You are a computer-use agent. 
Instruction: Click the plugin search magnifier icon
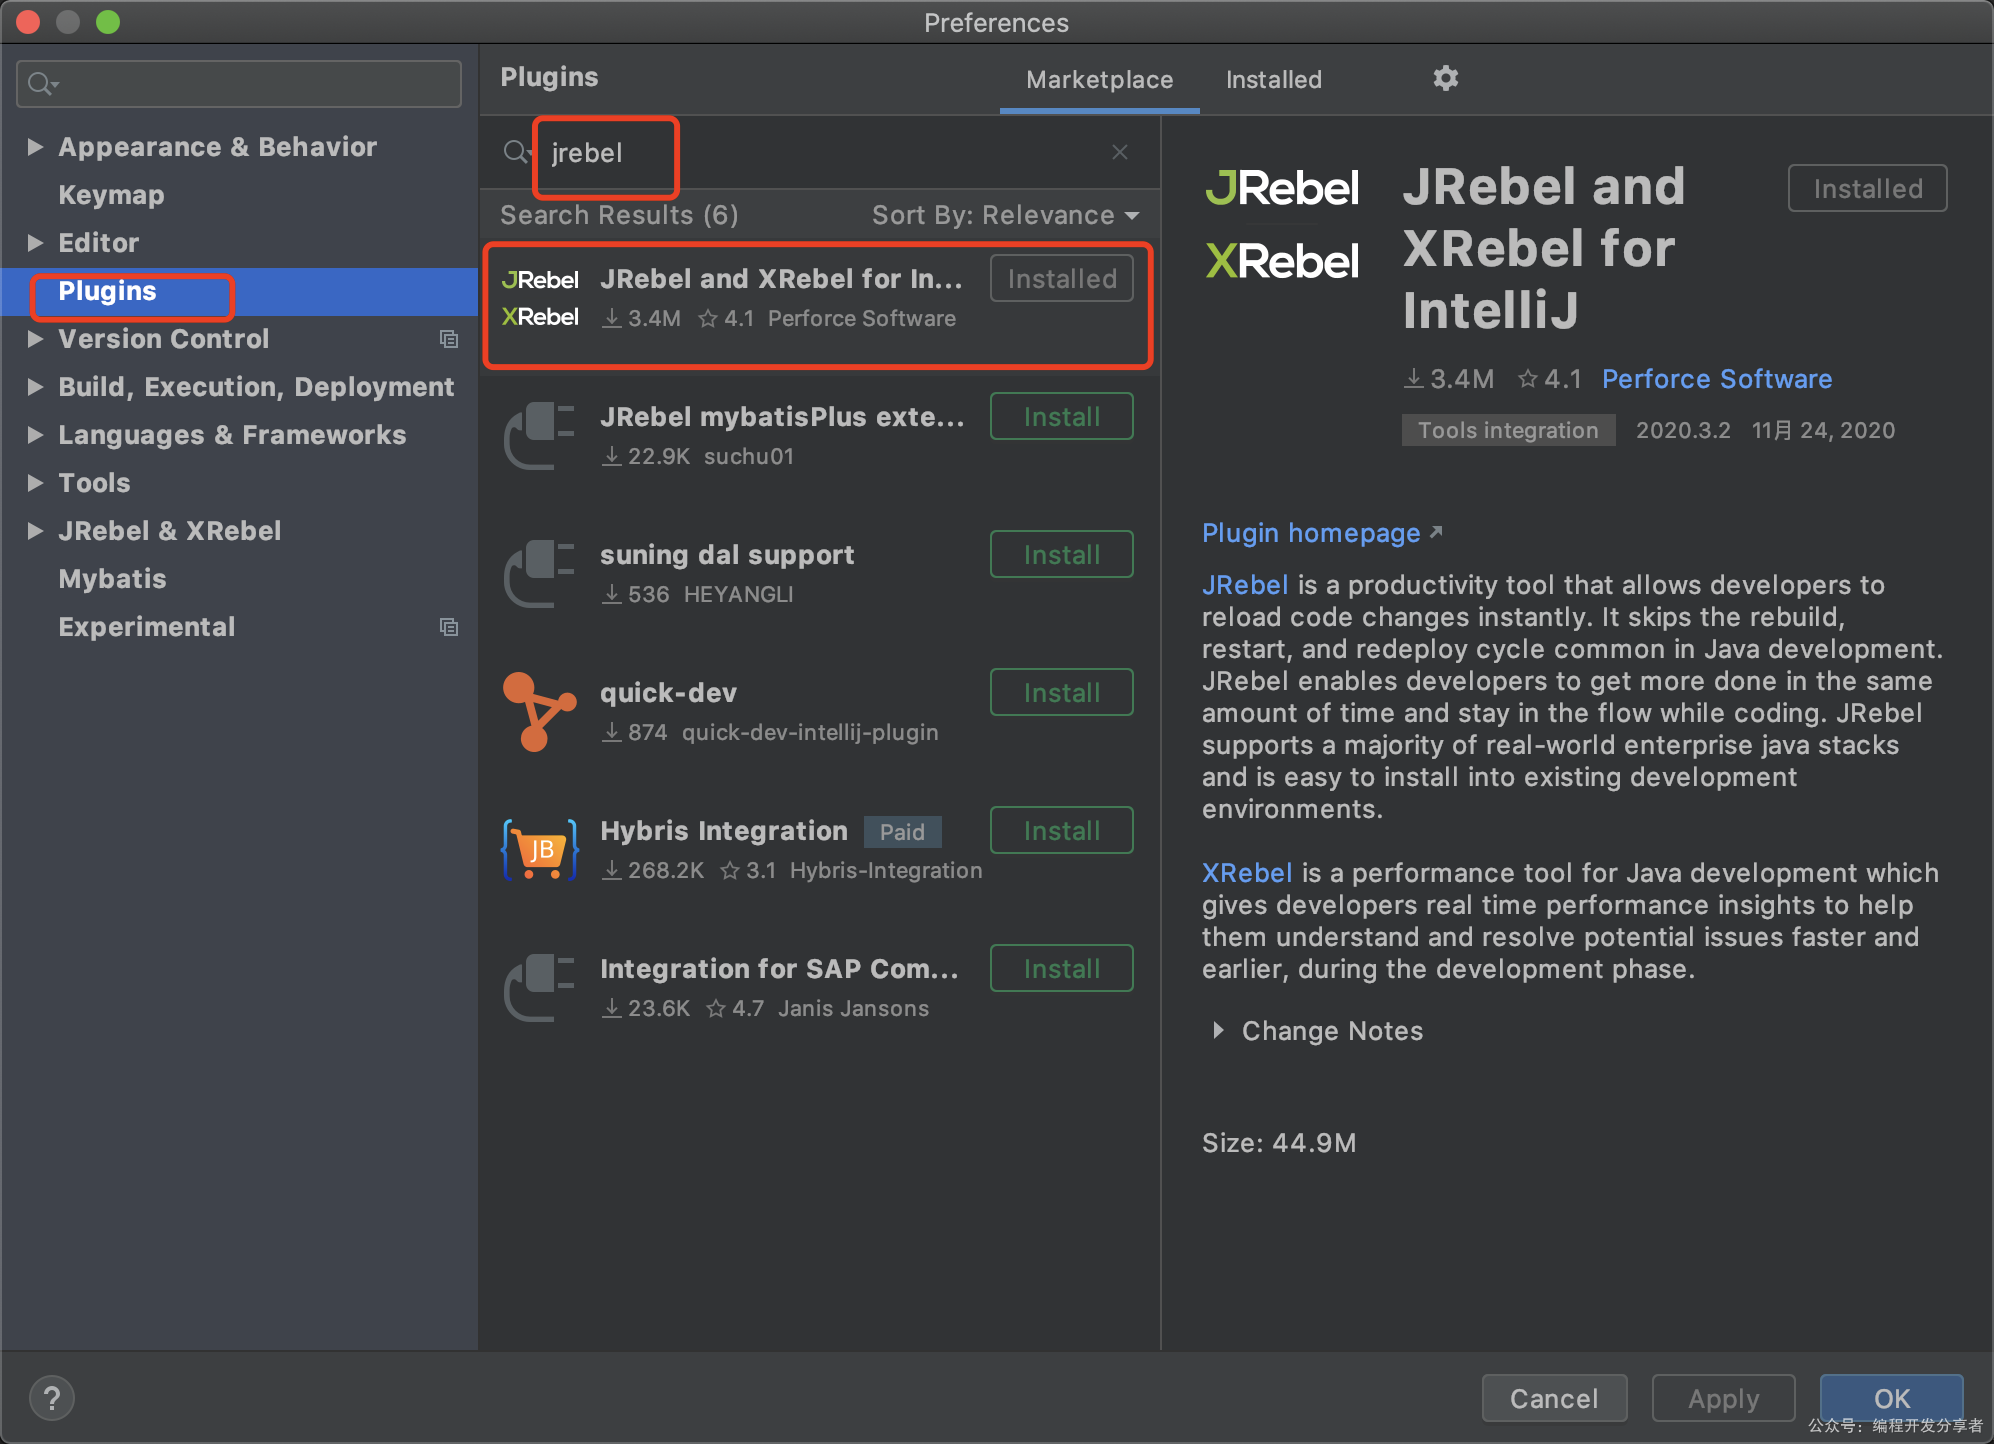coord(515,152)
